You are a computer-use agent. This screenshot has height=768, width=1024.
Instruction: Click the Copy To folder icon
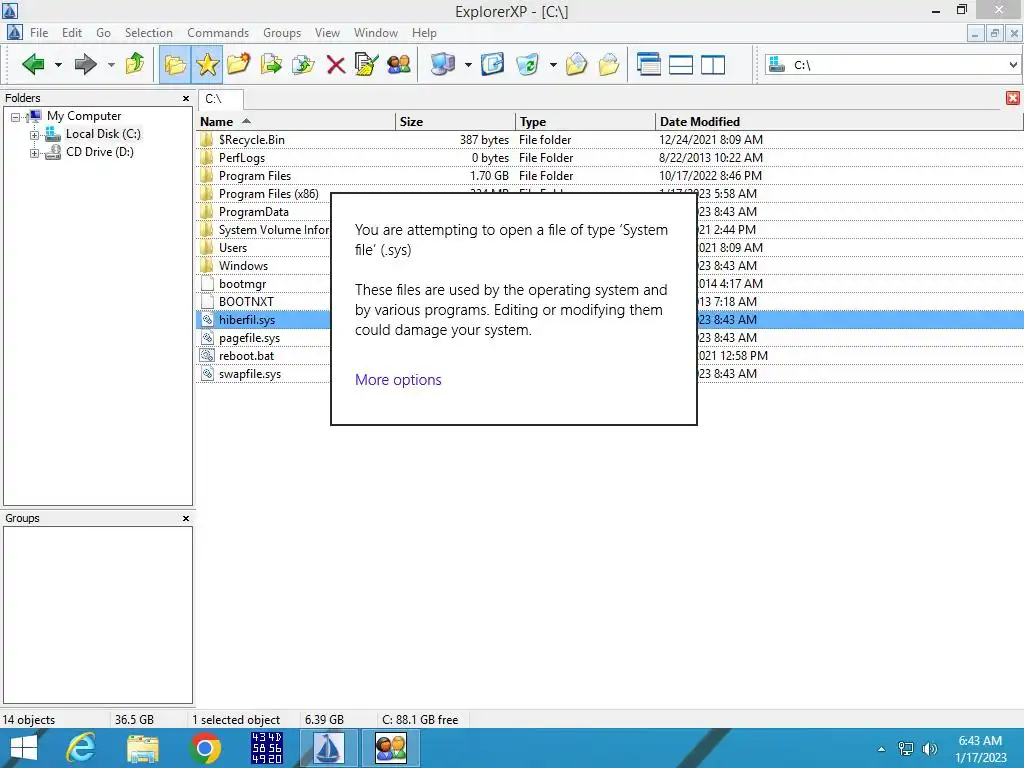click(x=271, y=64)
